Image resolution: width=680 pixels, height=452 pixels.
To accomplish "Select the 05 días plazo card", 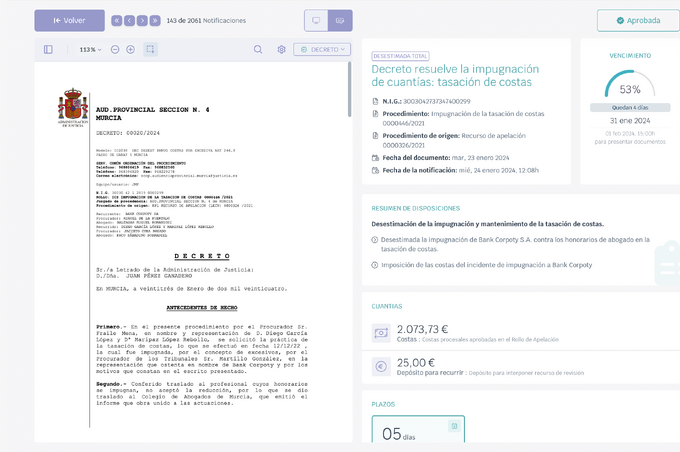I will pyautogui.click(x=418, y=429).
